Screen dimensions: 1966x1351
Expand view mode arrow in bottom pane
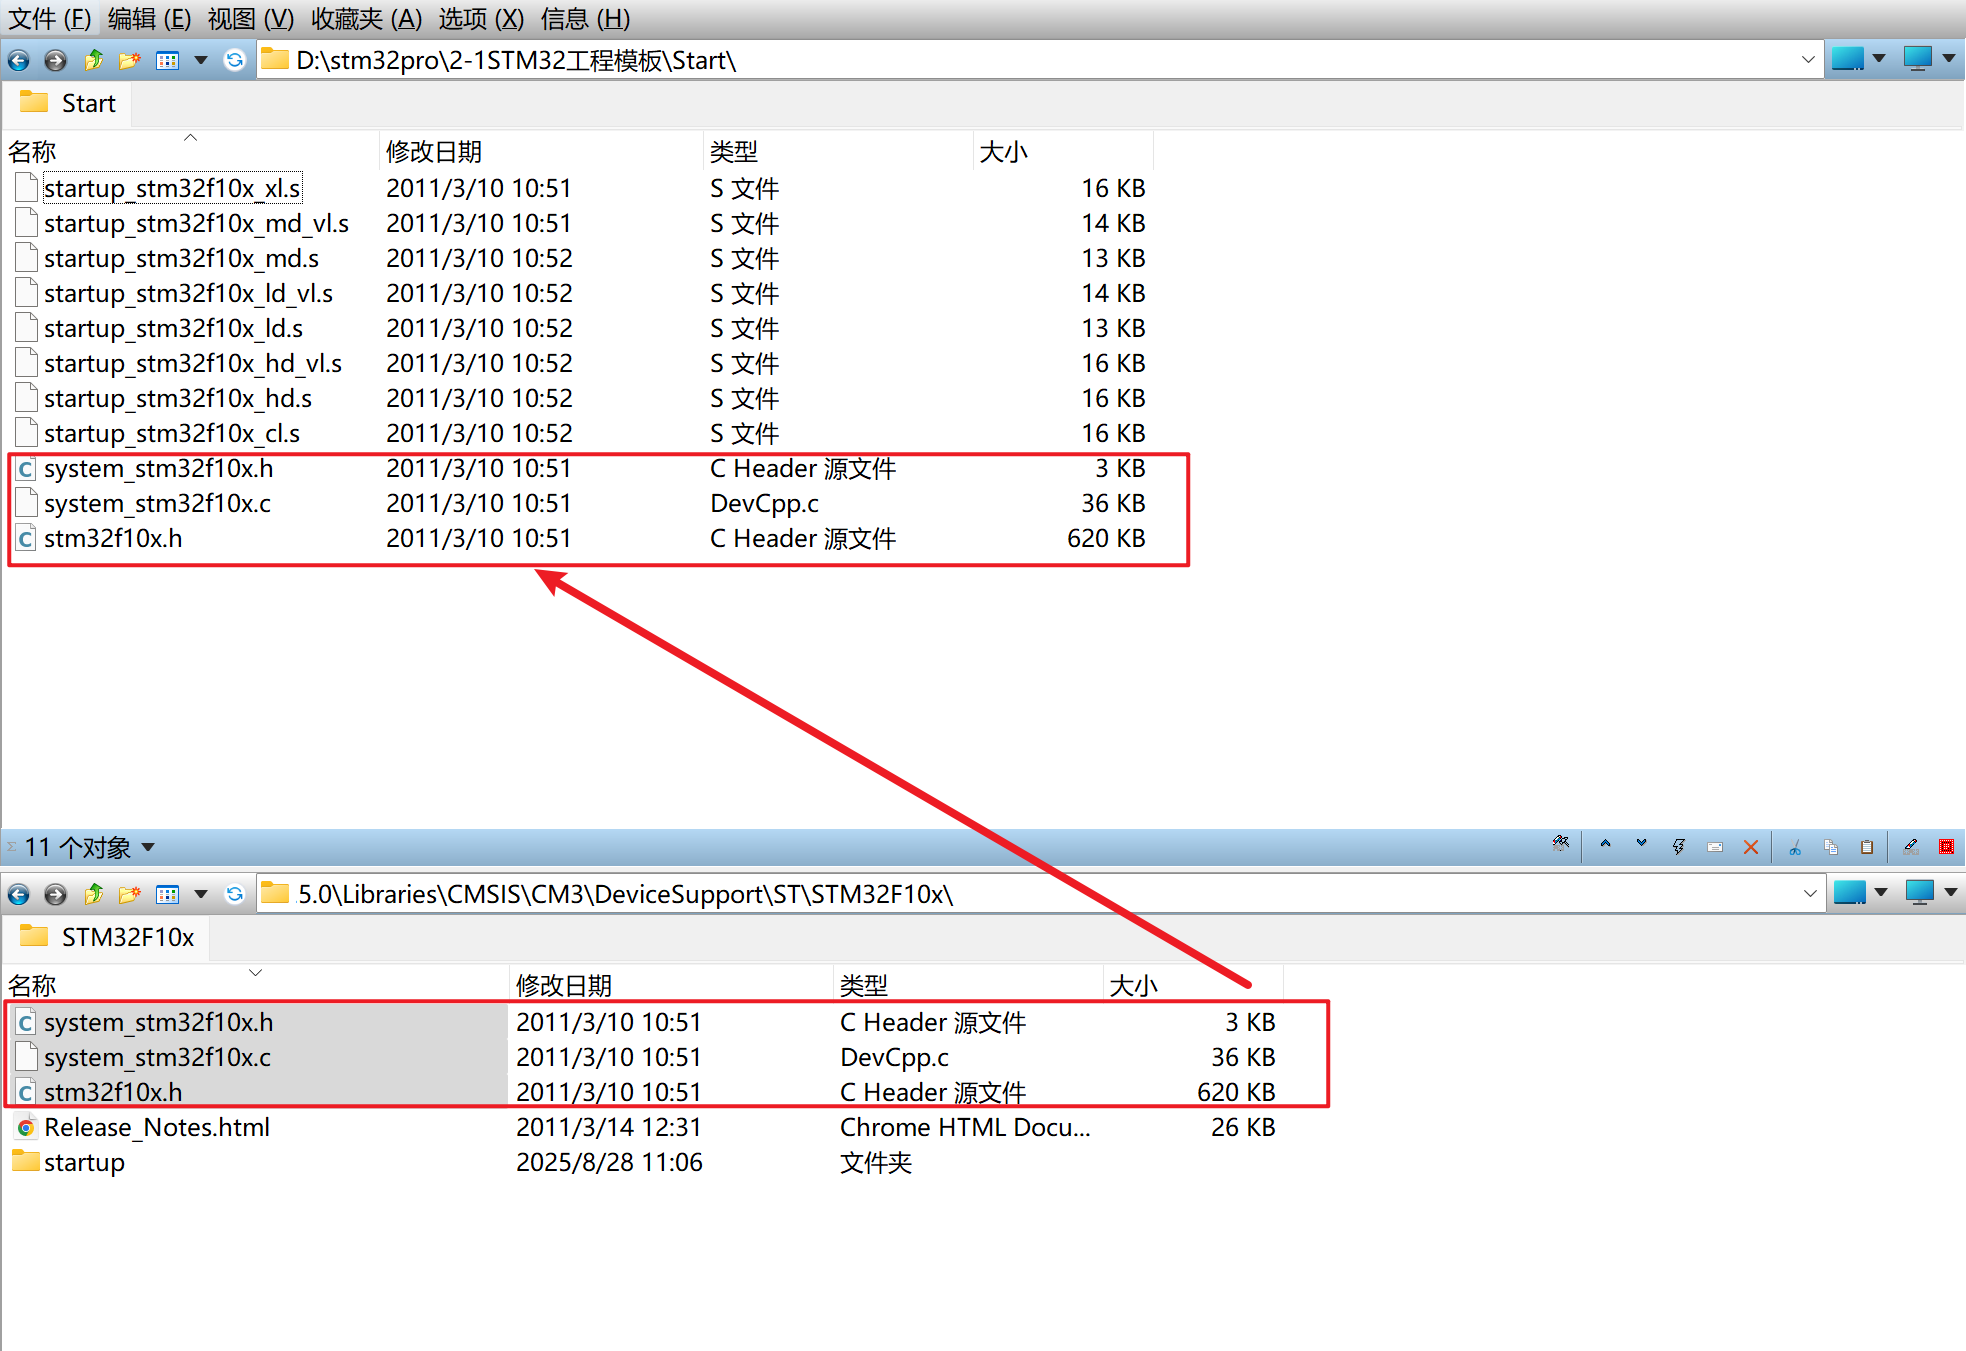(x=201, y=894)
